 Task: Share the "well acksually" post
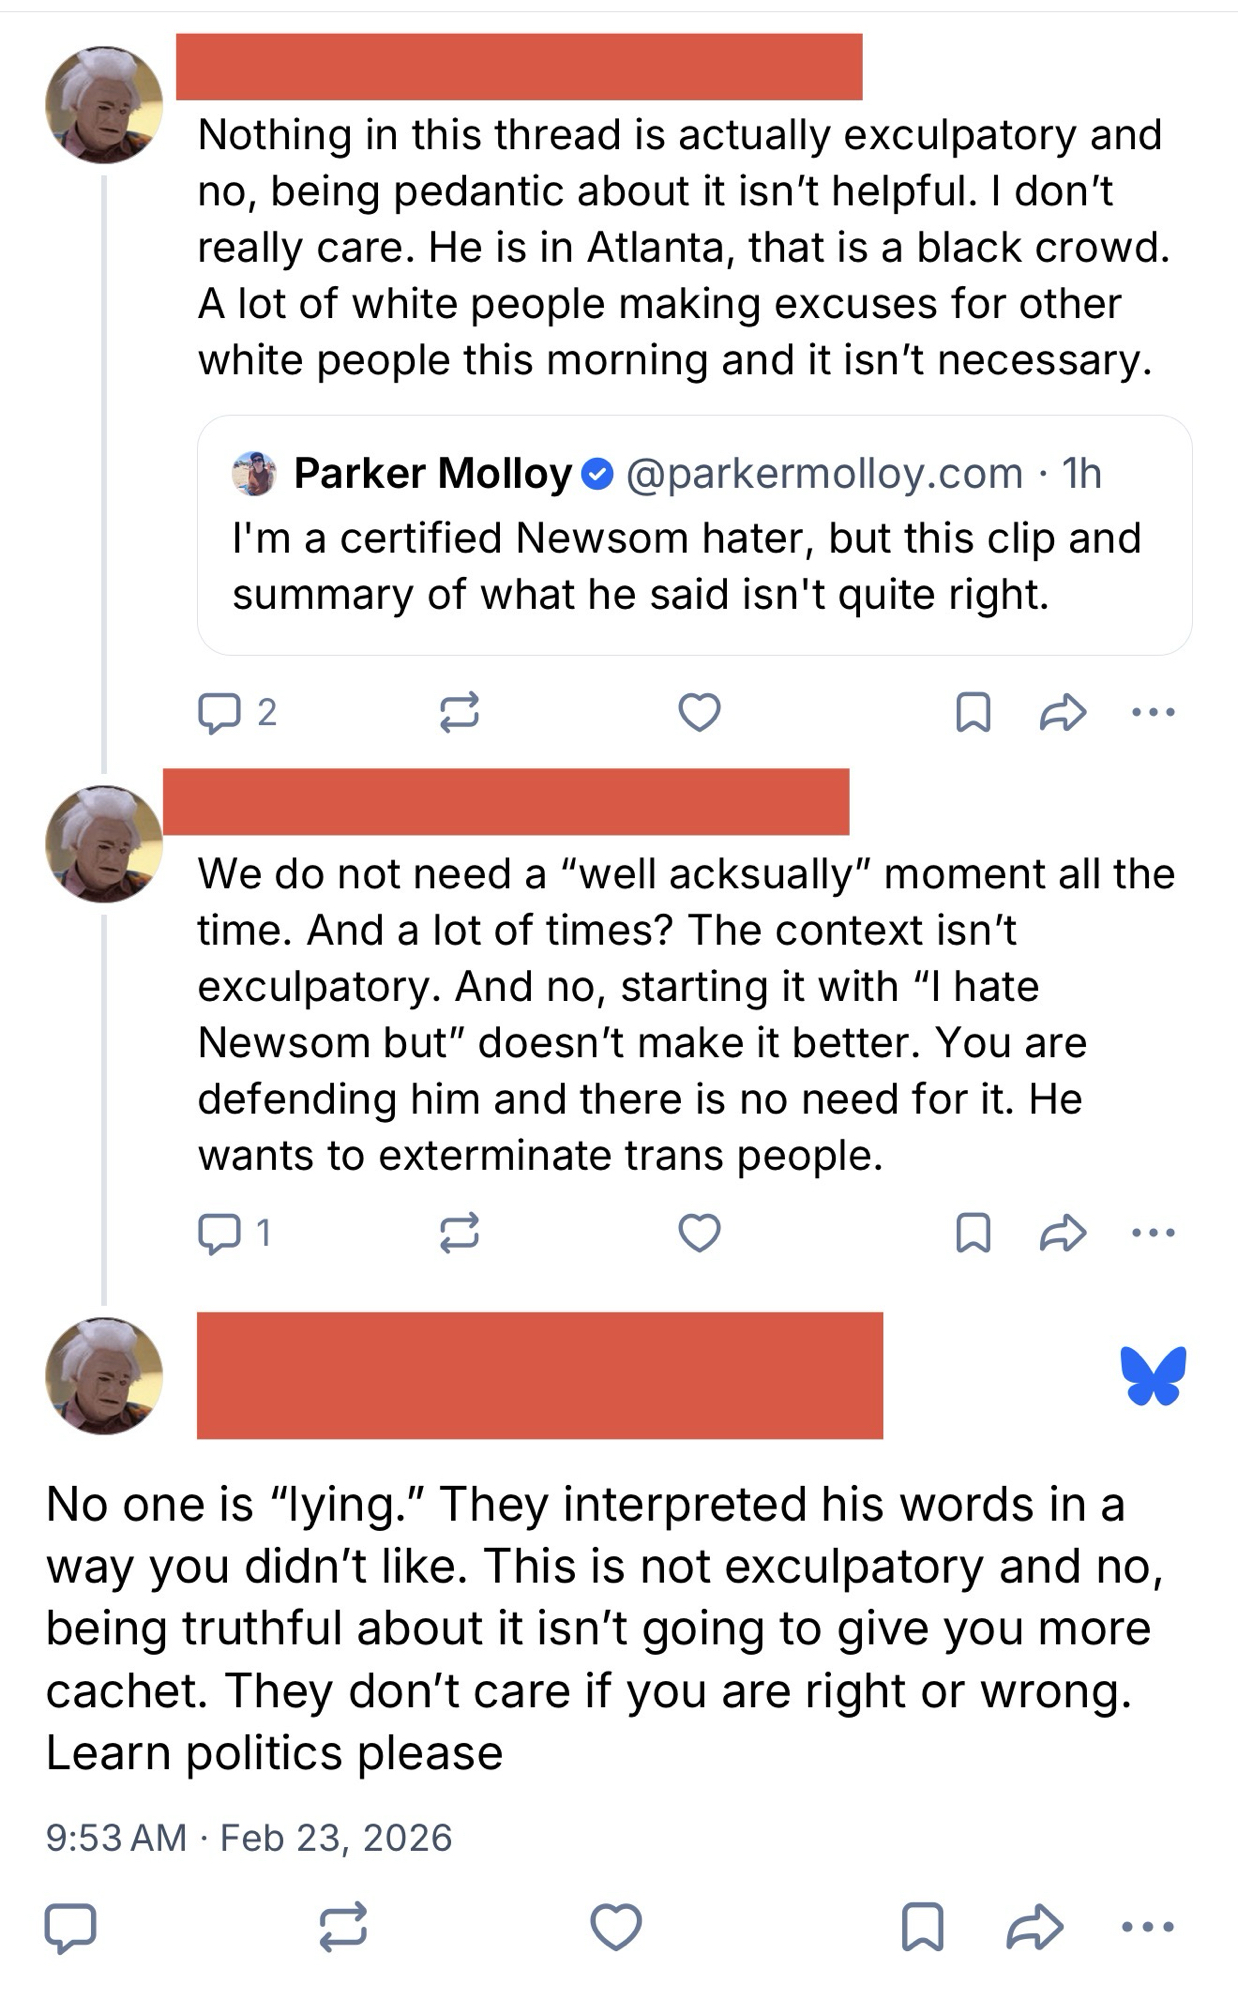[x=1062, y=1232]
